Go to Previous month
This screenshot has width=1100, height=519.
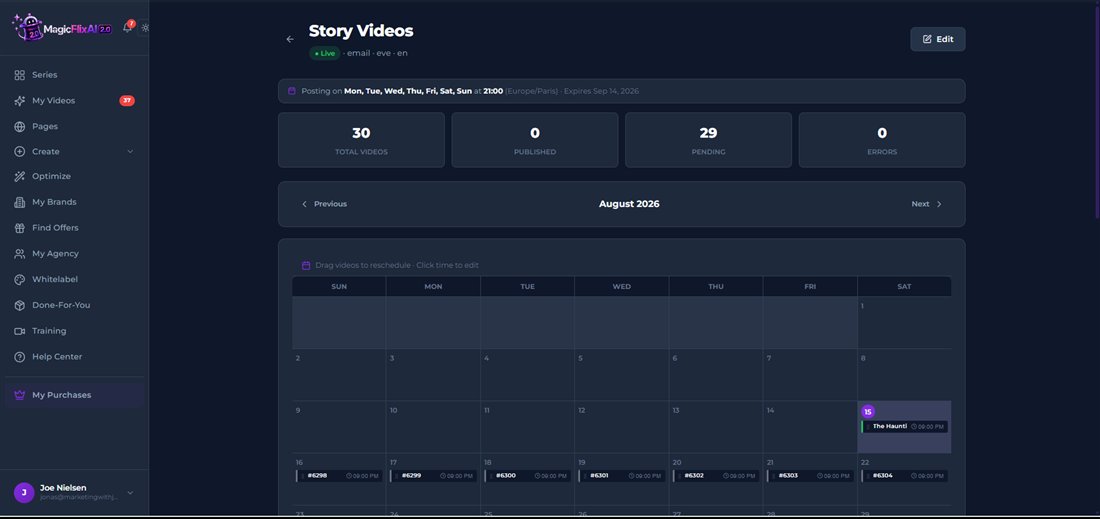coord(324,204)
